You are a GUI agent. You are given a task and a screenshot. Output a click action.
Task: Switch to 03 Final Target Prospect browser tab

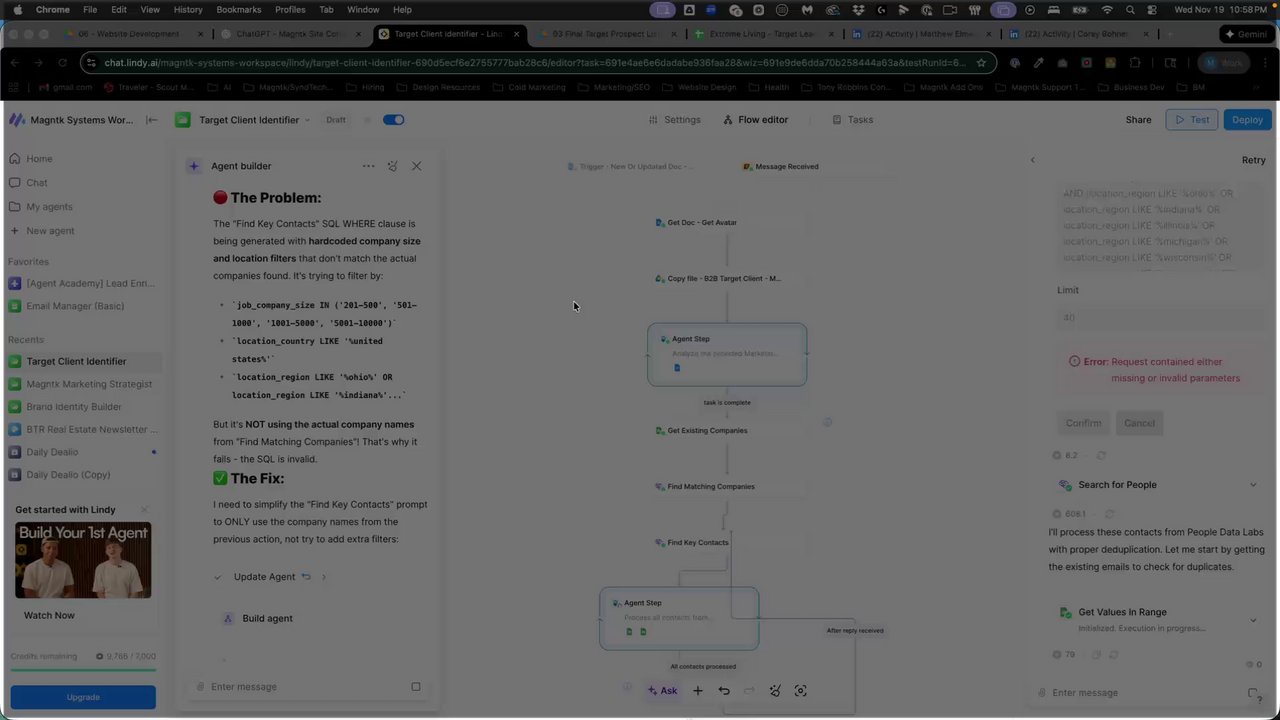pos(605,34)
